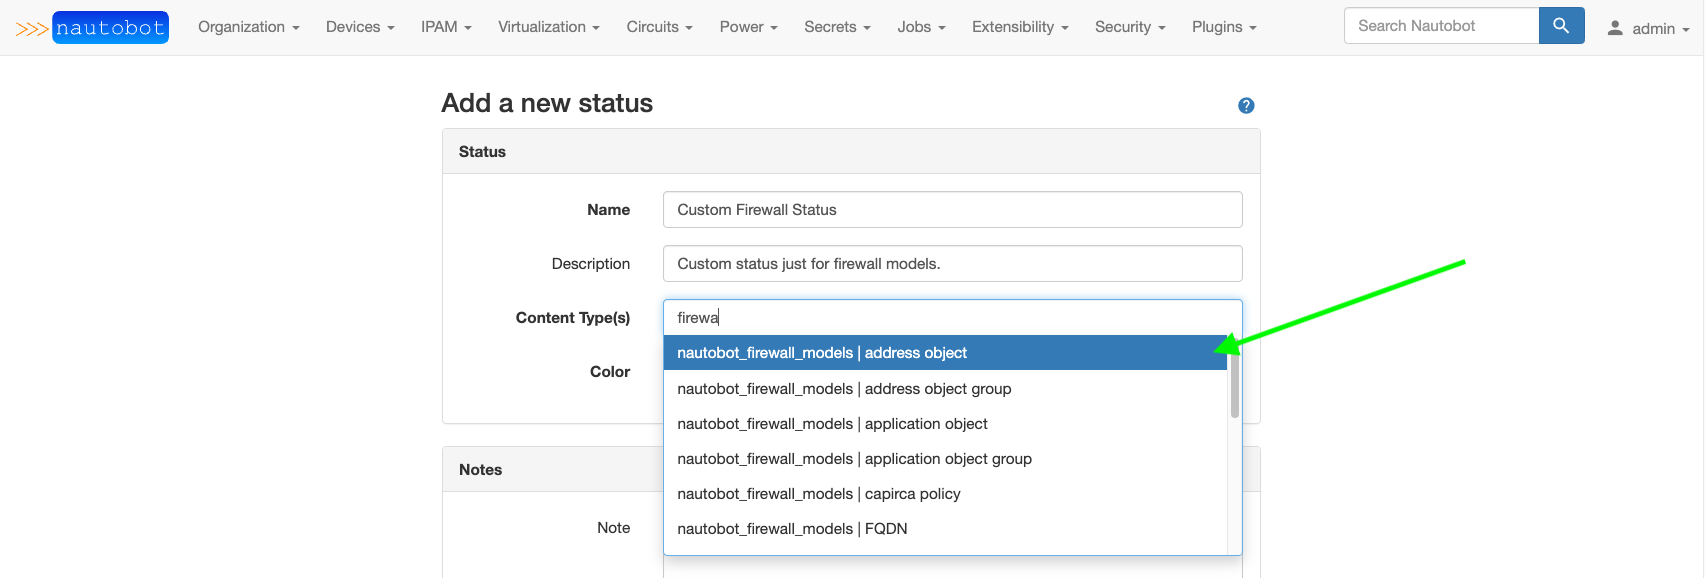This screenshot has height=578, width=1705.
Task: Expand the Security dropdown menu
Action: tap(1130, 27)
